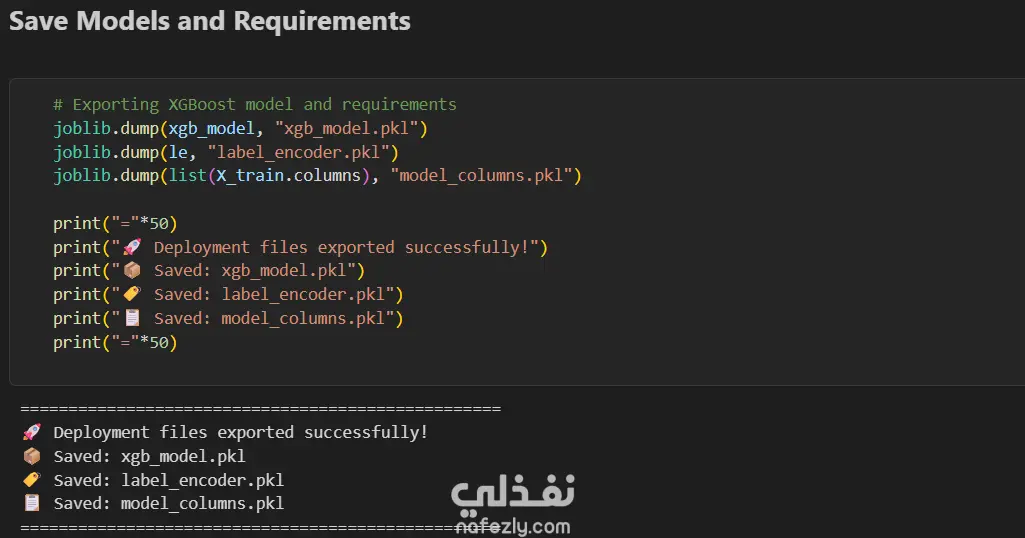Click the package emoji in the code cell

[x=132, y=270]
